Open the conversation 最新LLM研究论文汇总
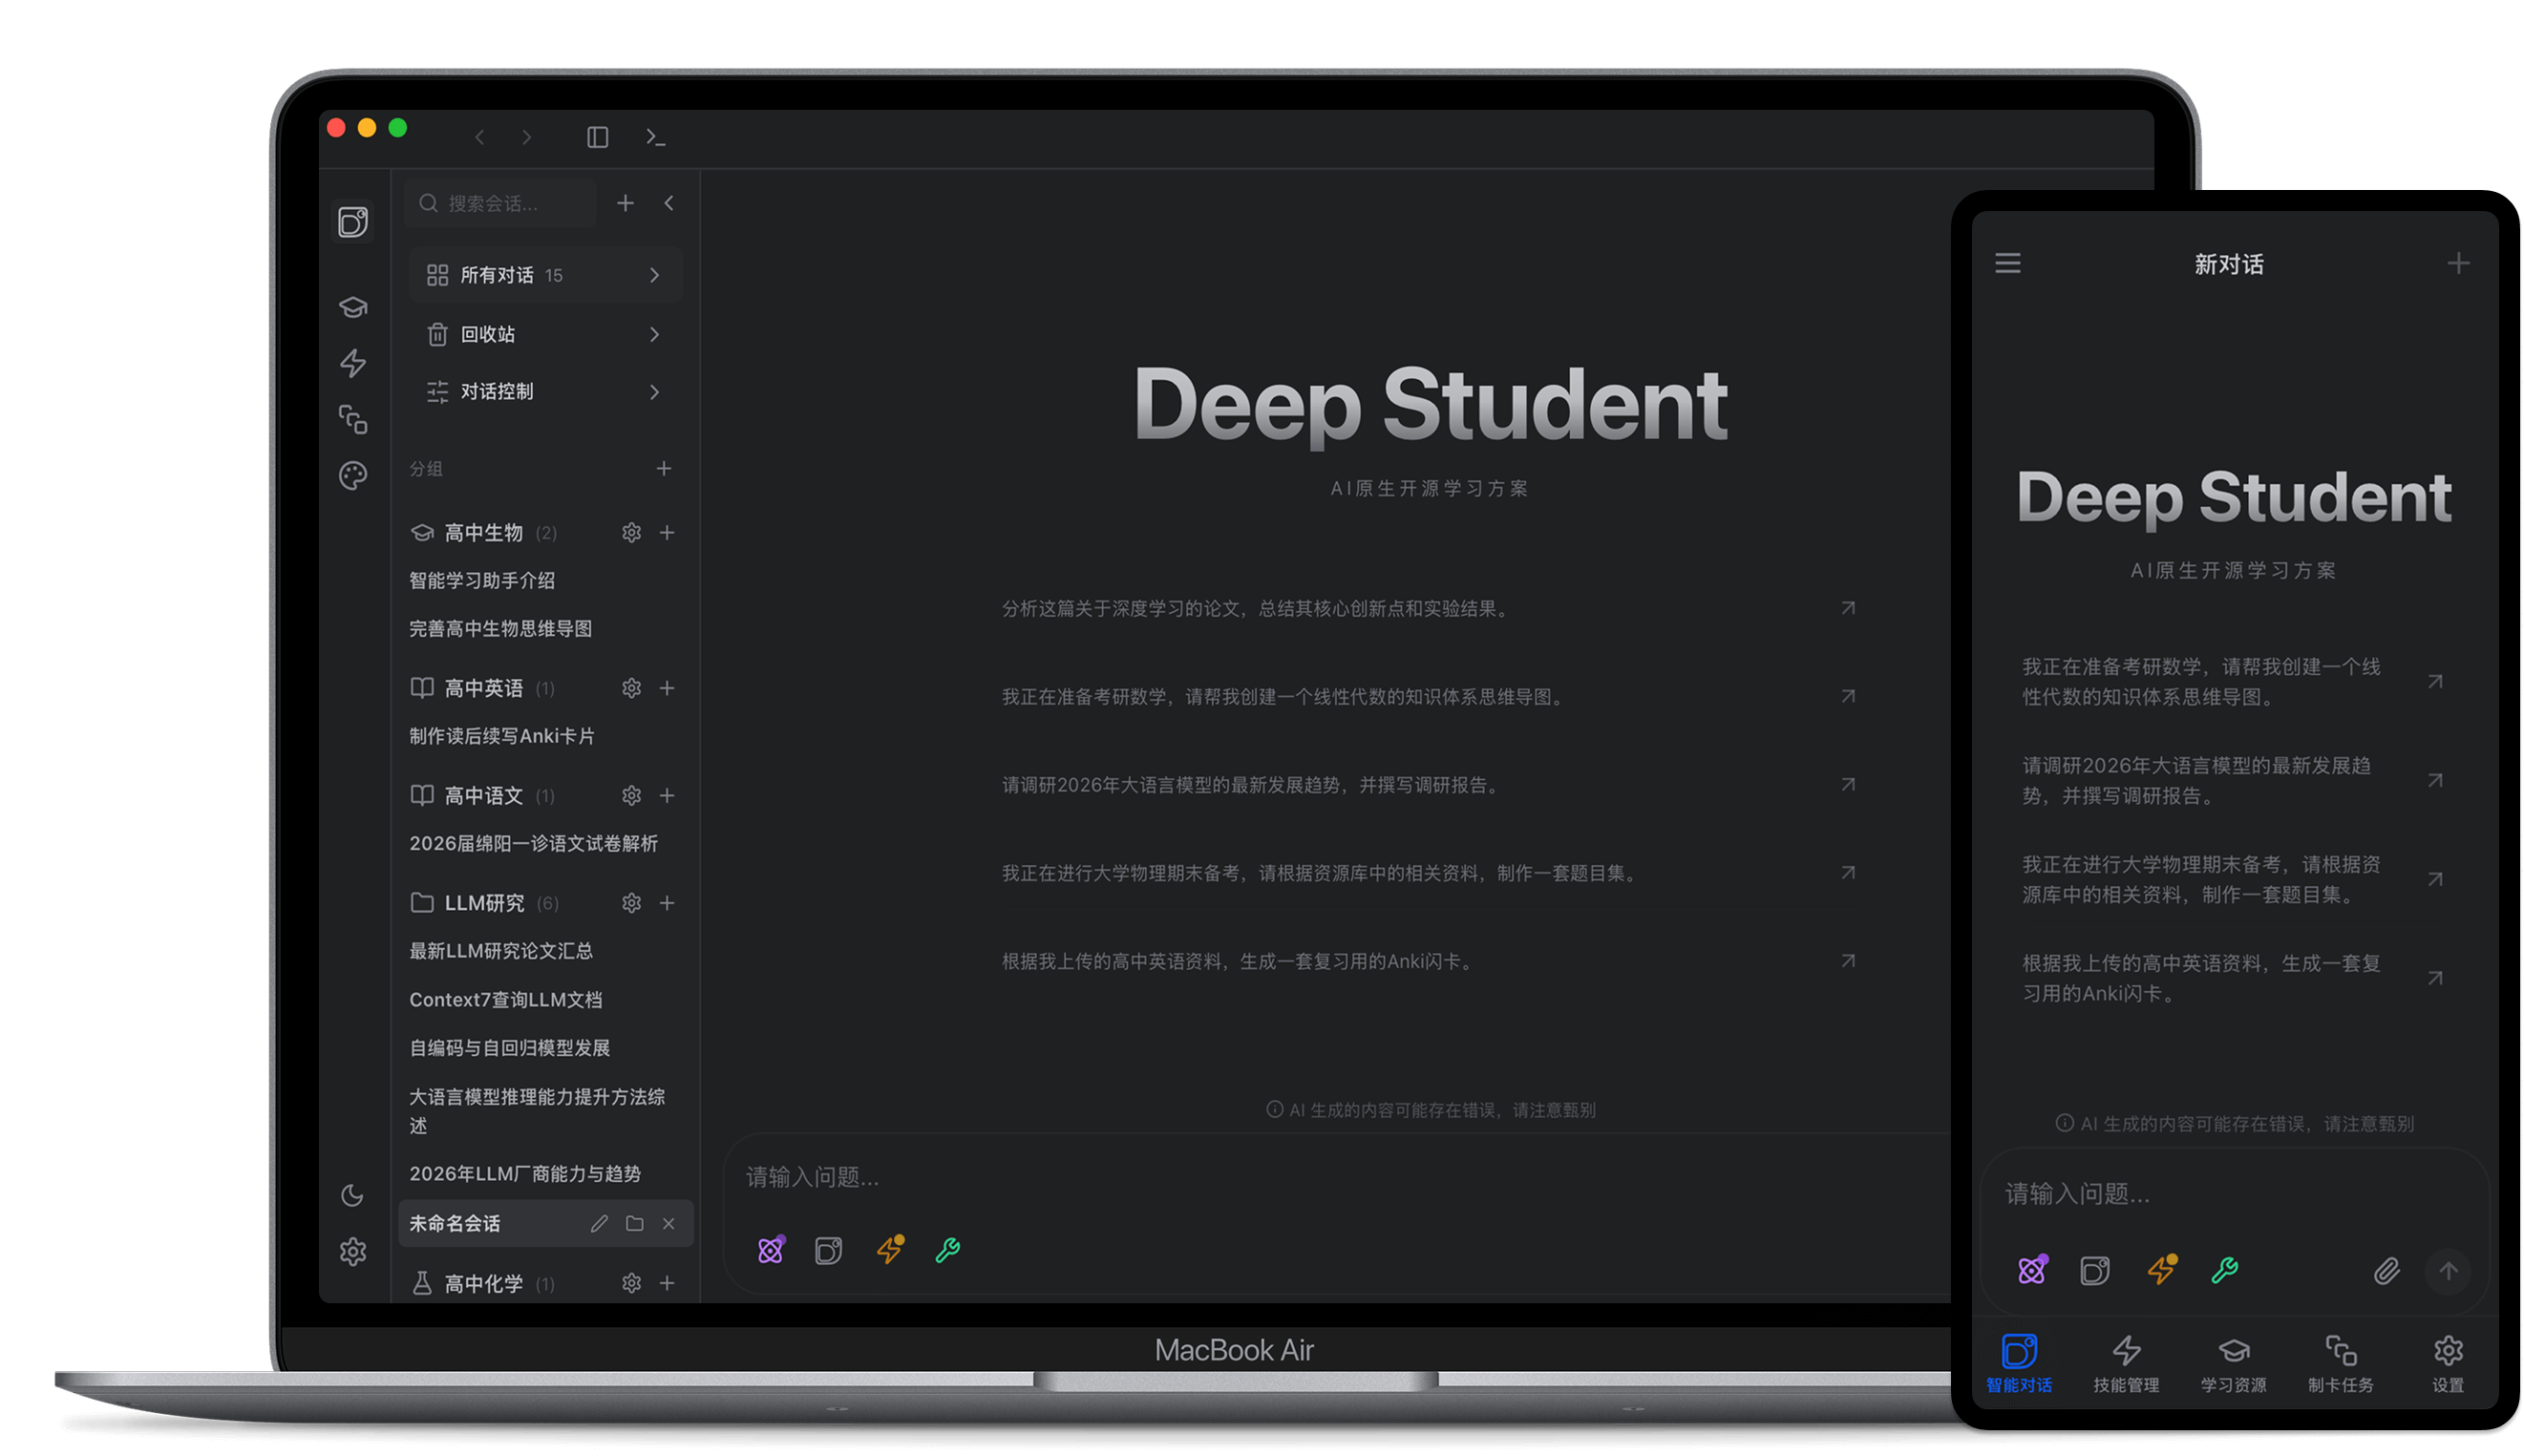Viewport: 2524px width, 1456px height. 501,951
